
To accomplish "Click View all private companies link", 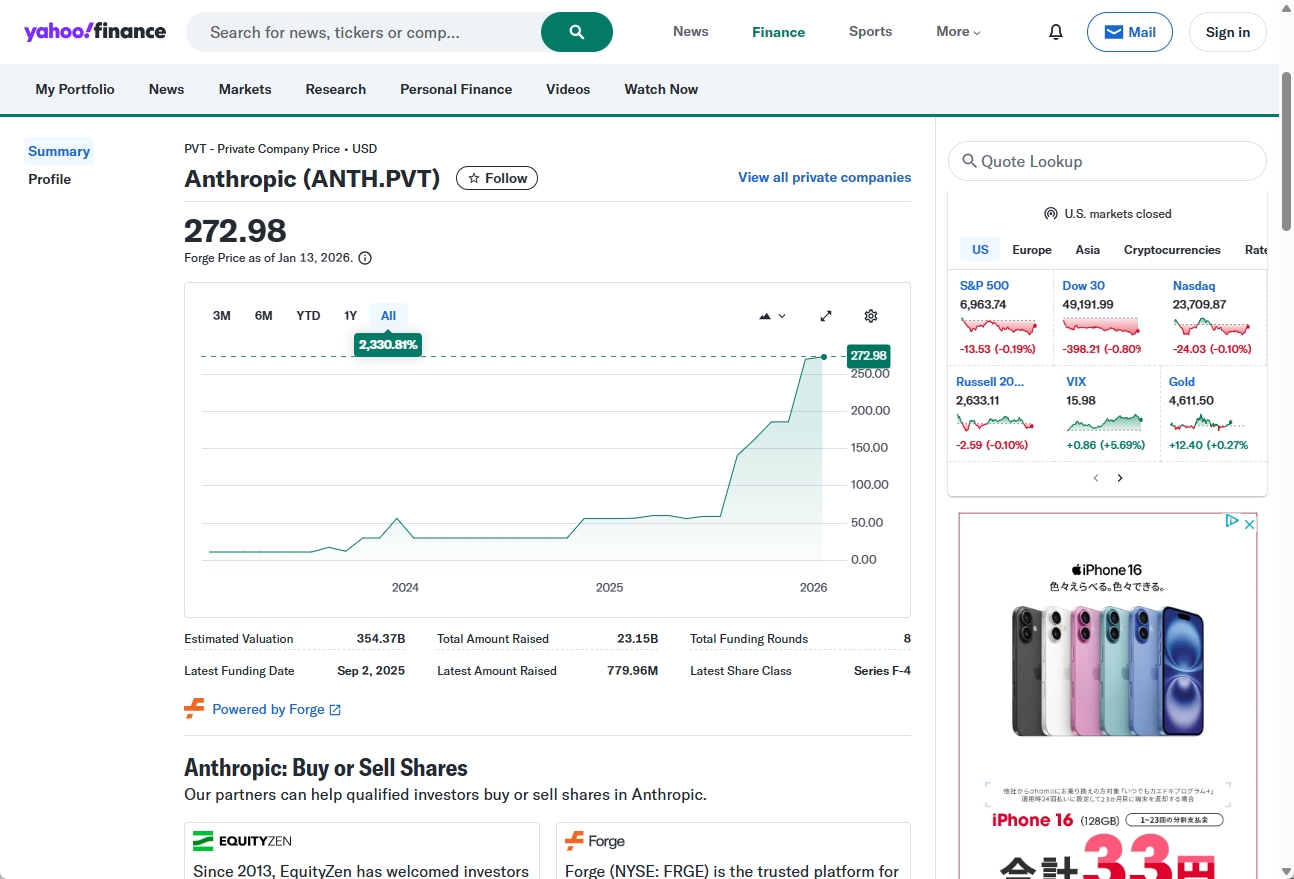I will point(825,177).
